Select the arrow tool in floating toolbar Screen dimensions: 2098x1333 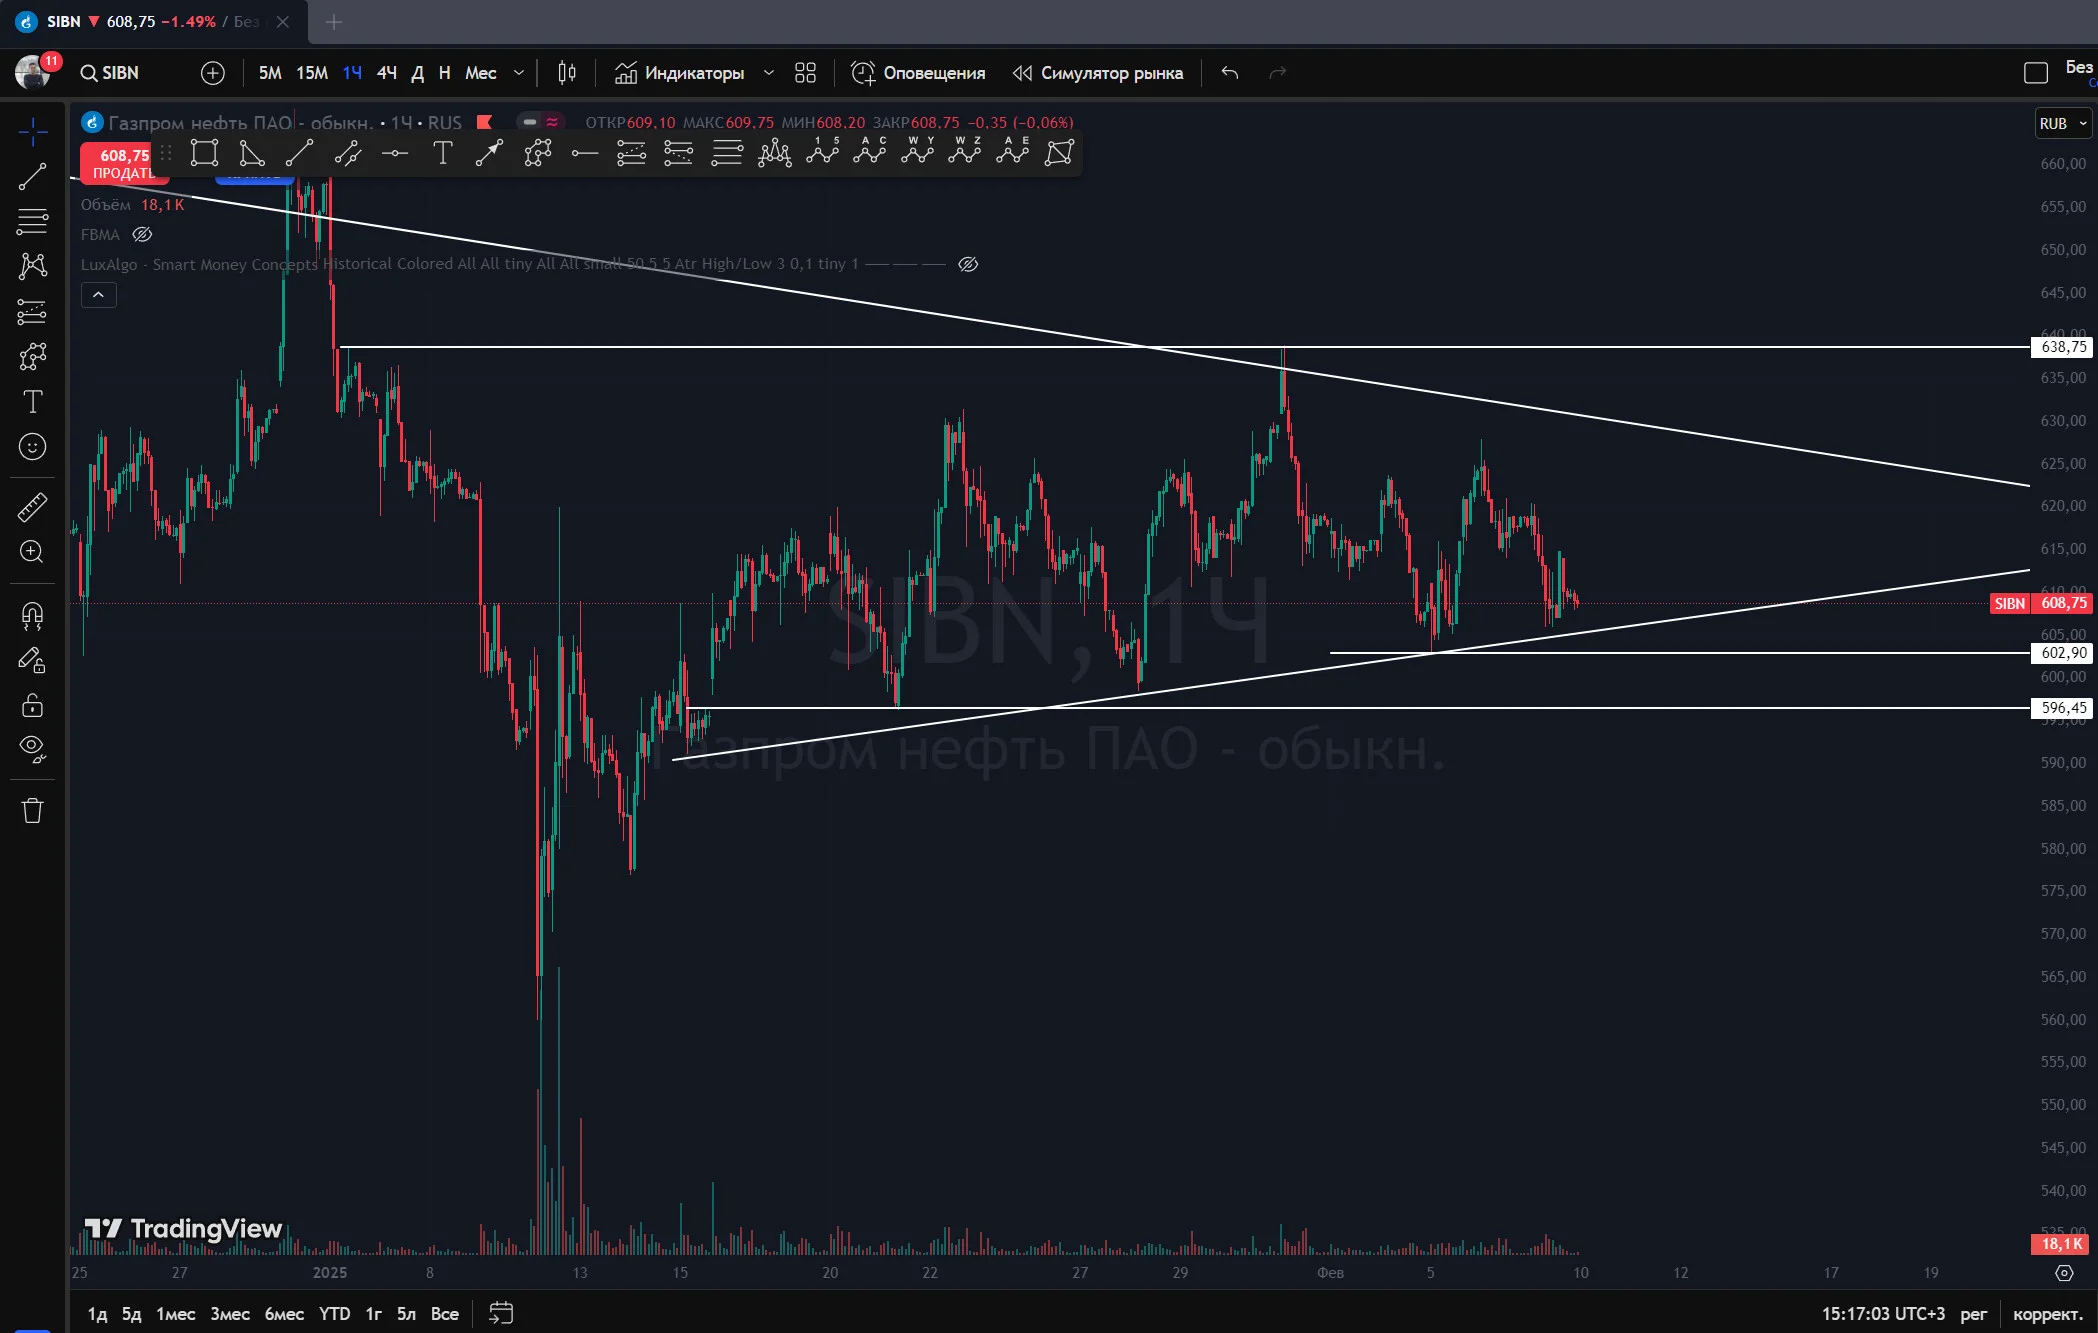(489, 153)
